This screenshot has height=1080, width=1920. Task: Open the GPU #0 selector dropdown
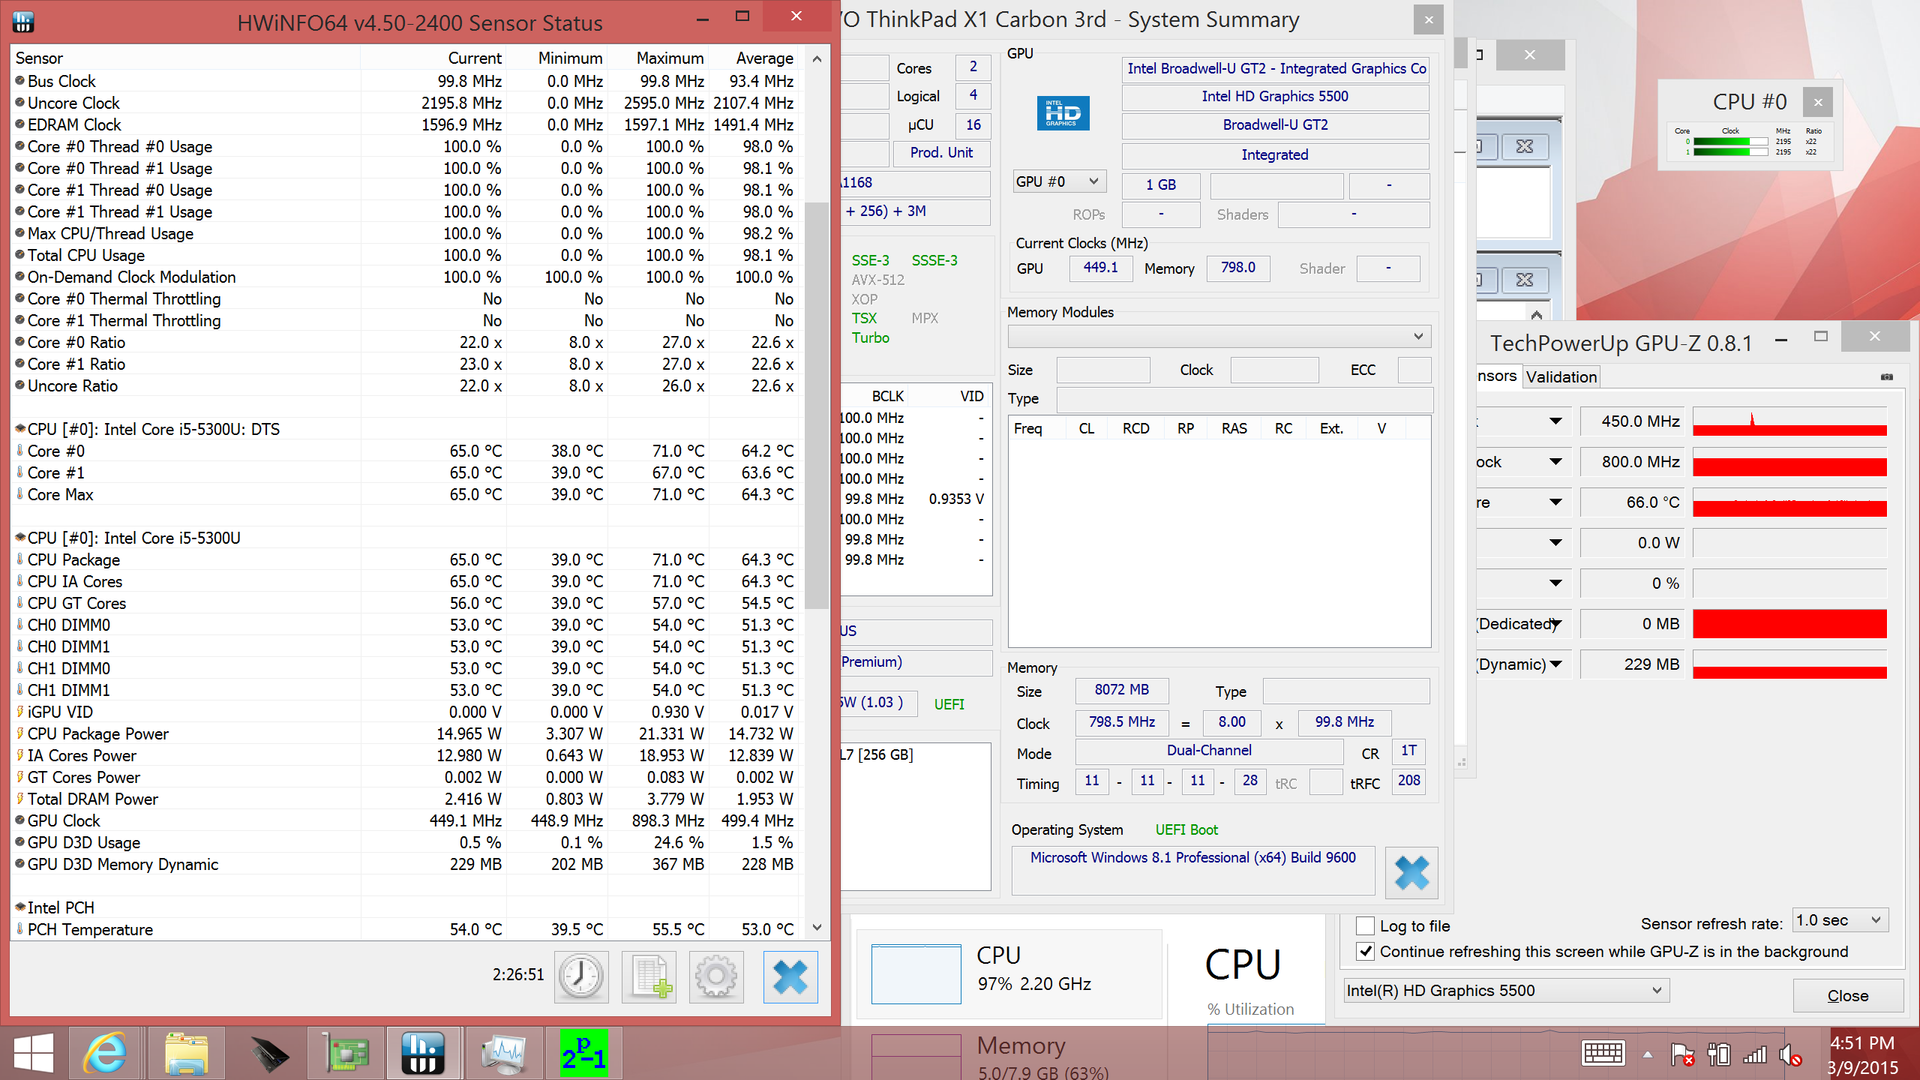pyautogui.click(x=1058, y=182)
